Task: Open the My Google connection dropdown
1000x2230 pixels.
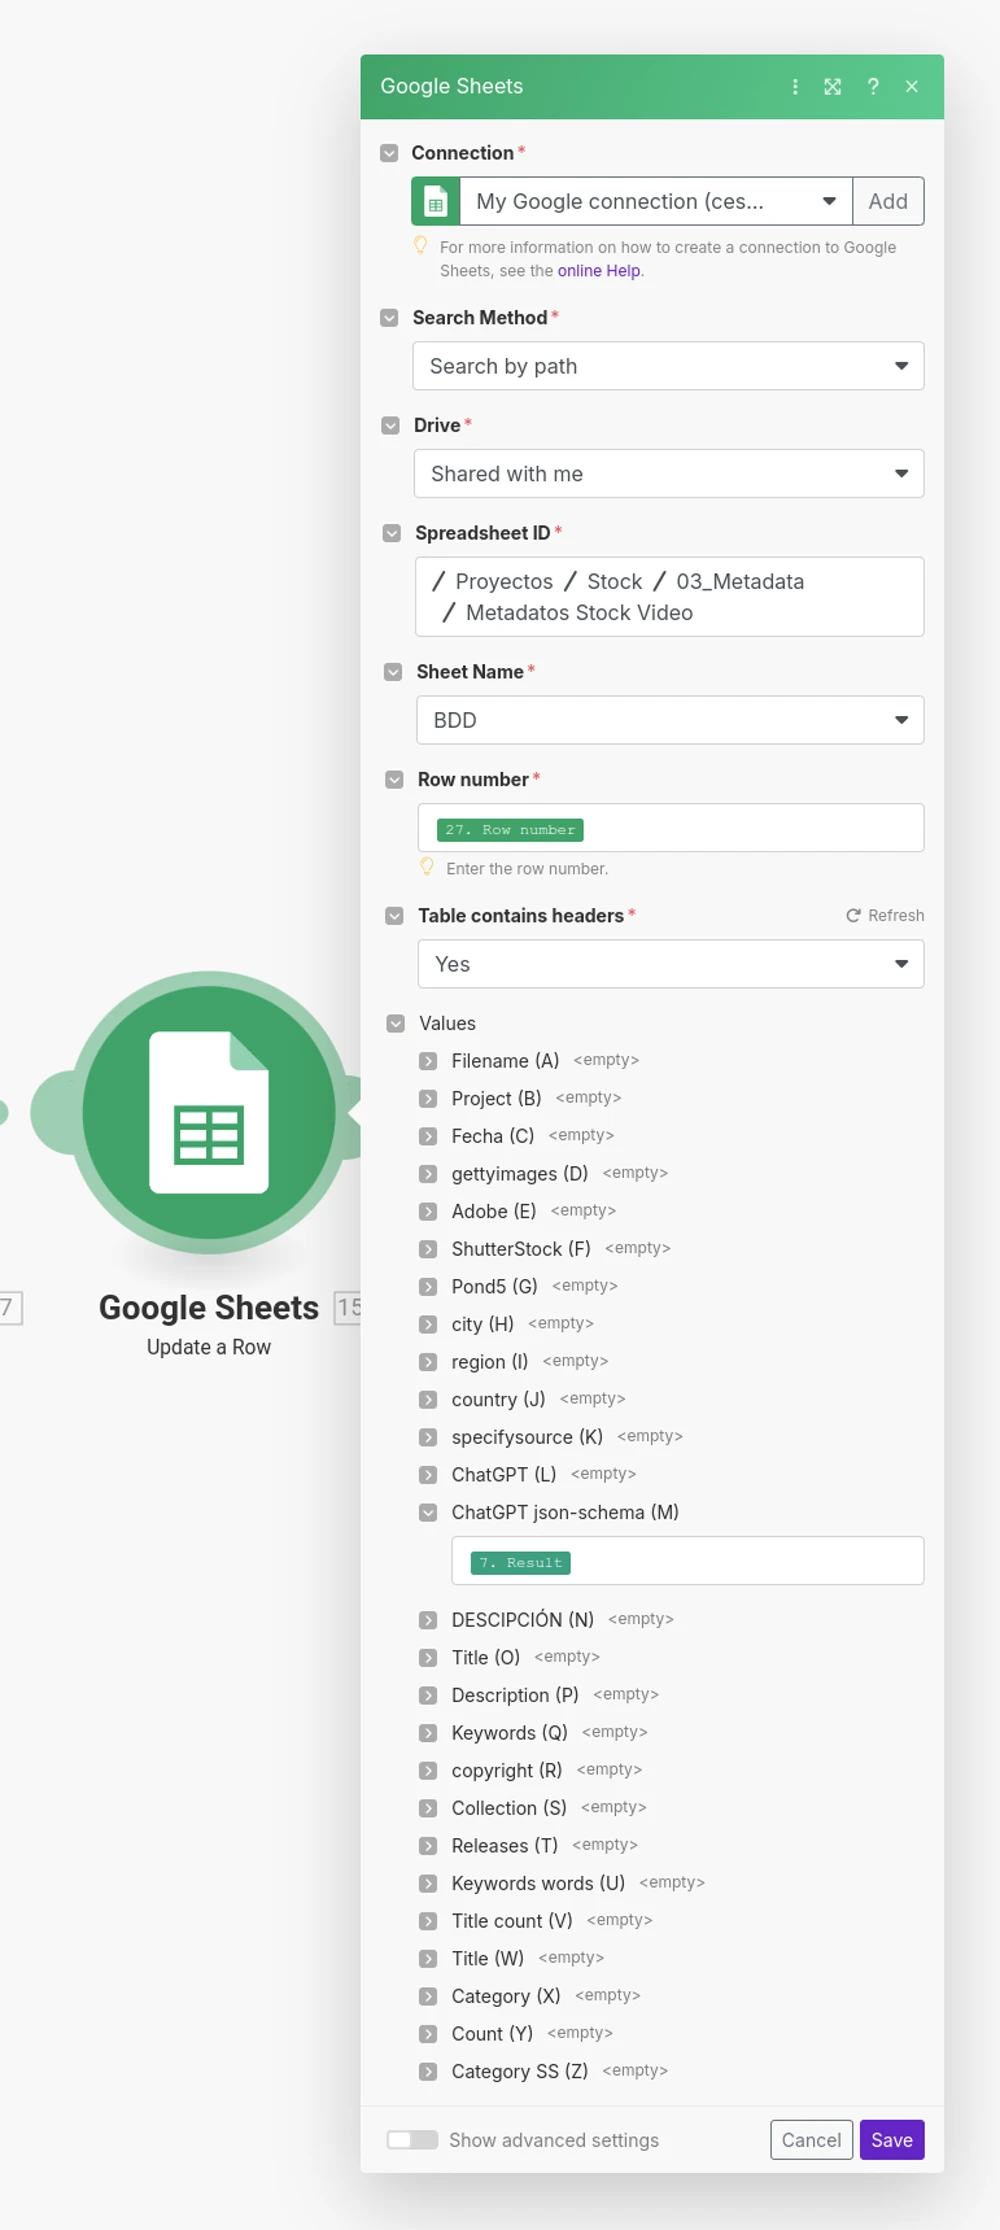Action: [x=656, y=202]
